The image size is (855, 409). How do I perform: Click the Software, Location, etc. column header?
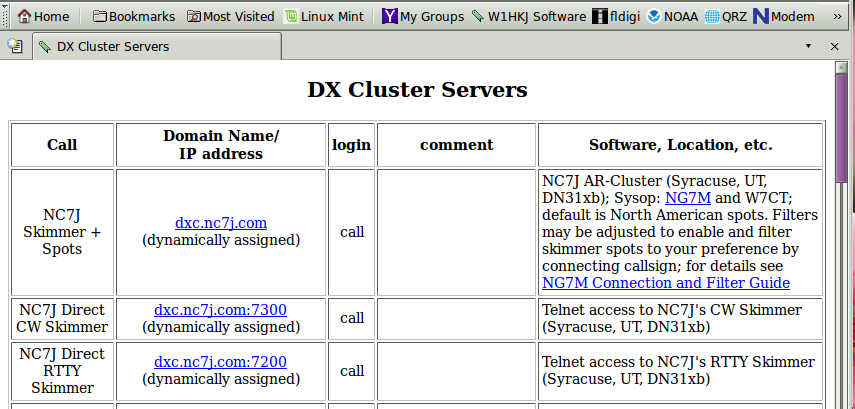point(681,145)
